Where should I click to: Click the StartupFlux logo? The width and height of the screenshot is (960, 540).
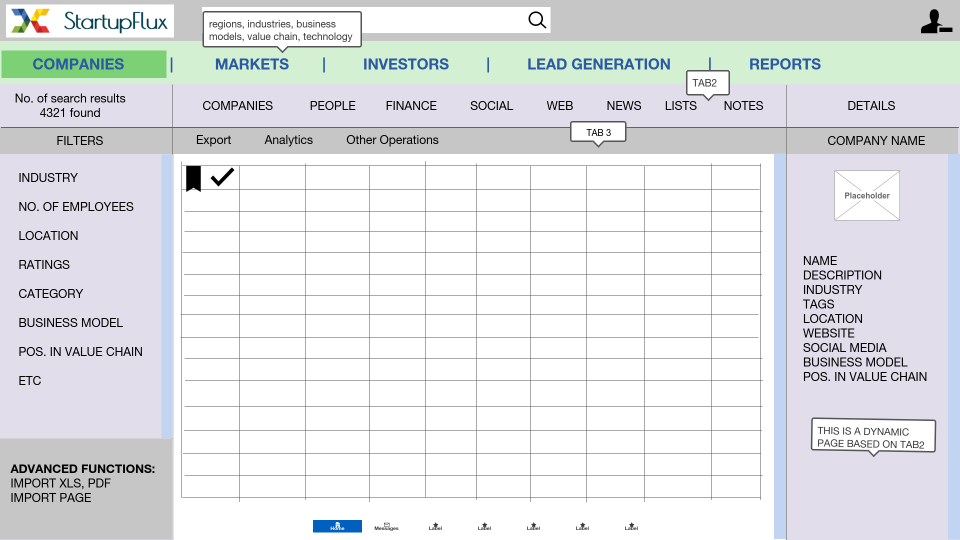point(88,21)
